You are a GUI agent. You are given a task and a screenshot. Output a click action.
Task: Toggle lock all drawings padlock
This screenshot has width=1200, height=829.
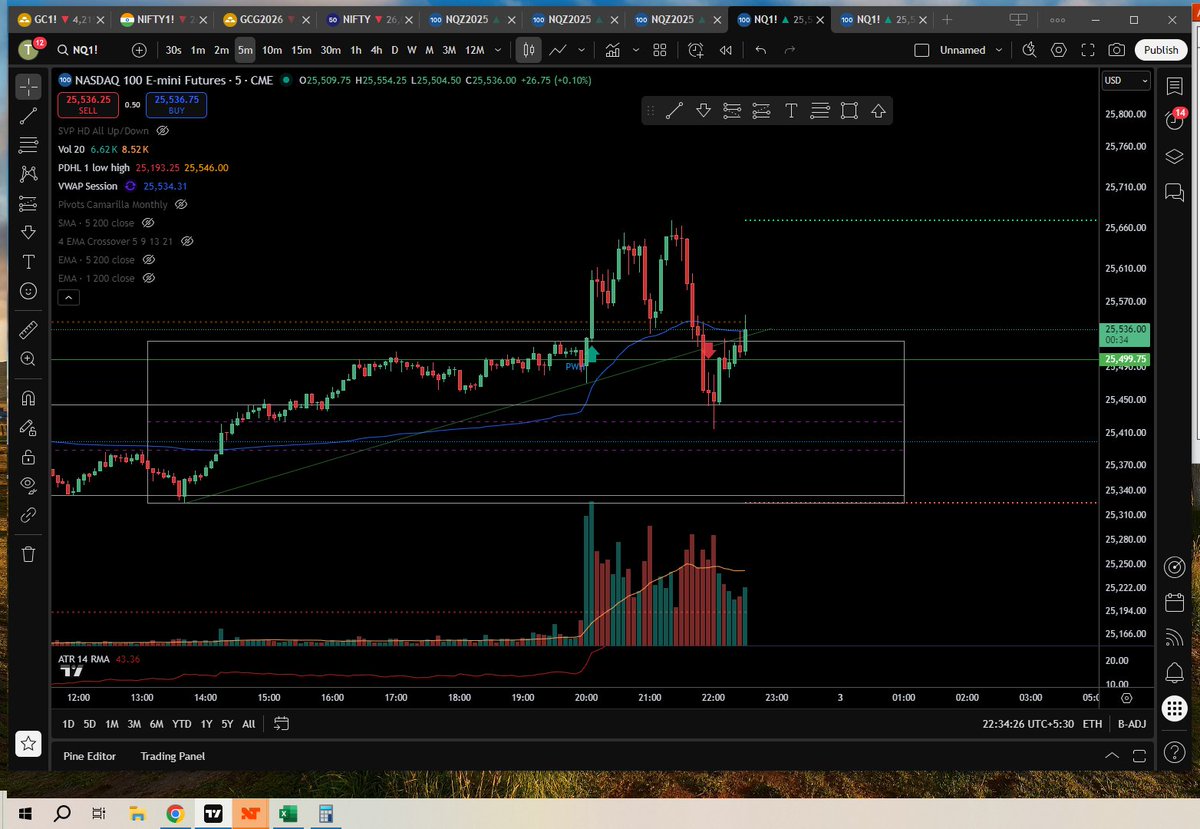(29, 457)
